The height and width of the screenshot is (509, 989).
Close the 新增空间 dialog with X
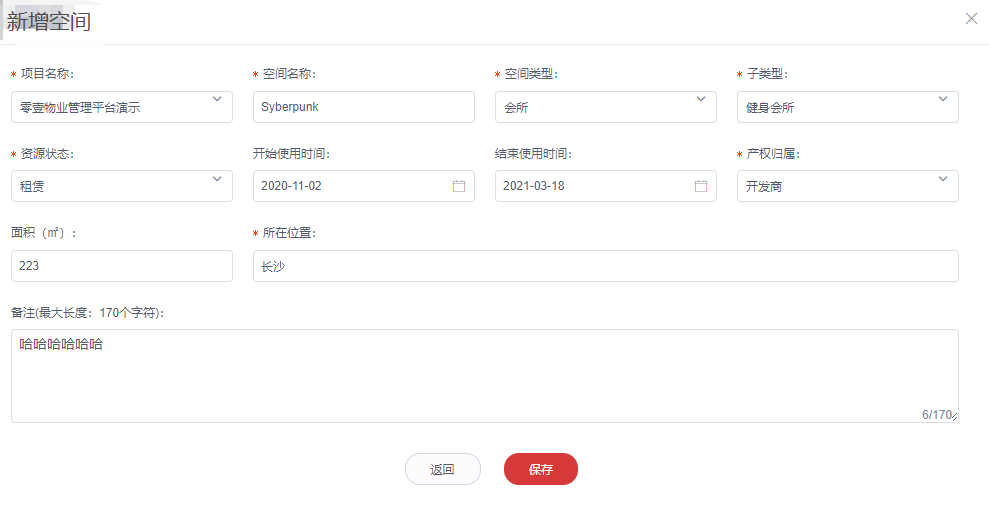coord(971,18)
